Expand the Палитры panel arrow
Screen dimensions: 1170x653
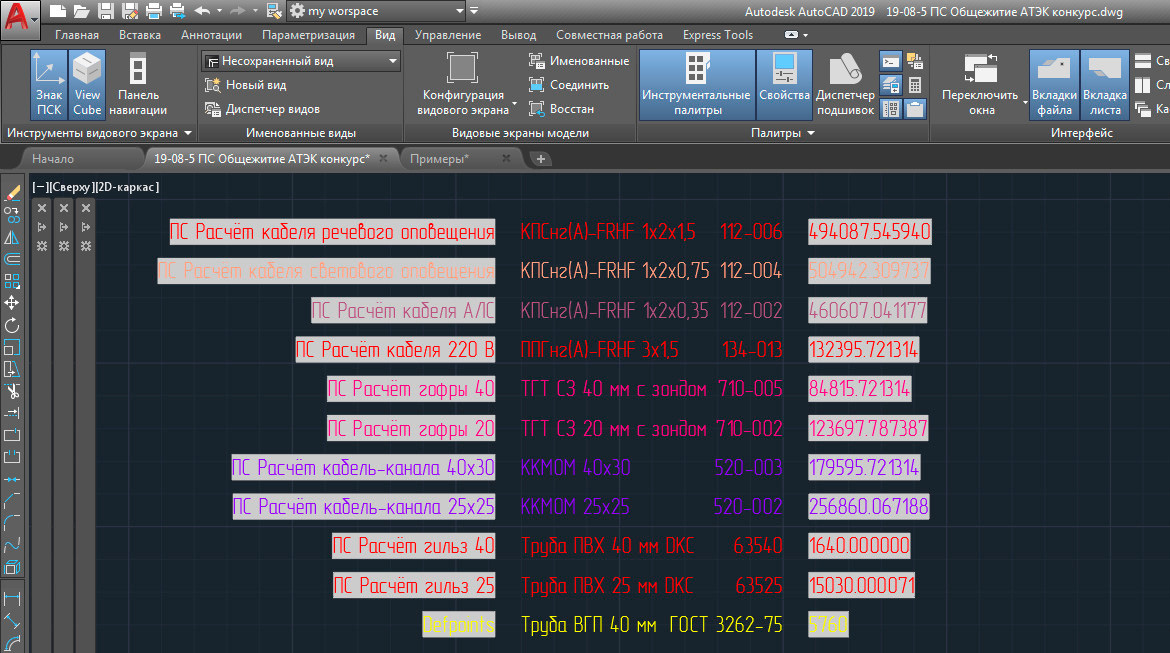point(811,133)
